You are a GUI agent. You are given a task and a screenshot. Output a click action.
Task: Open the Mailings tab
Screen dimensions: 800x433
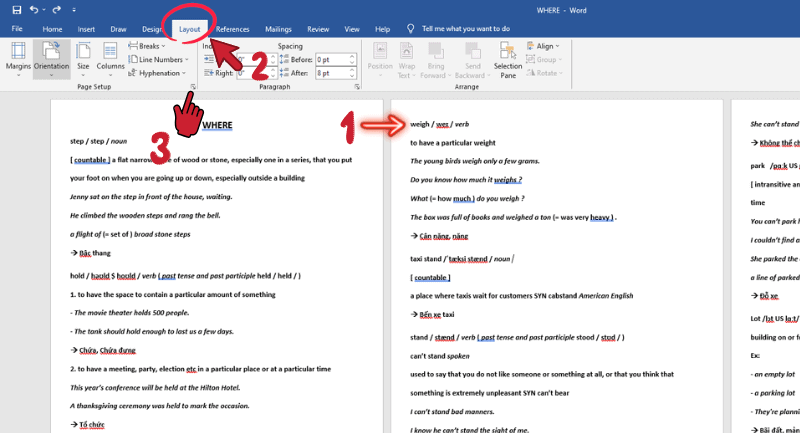[279, 30]
